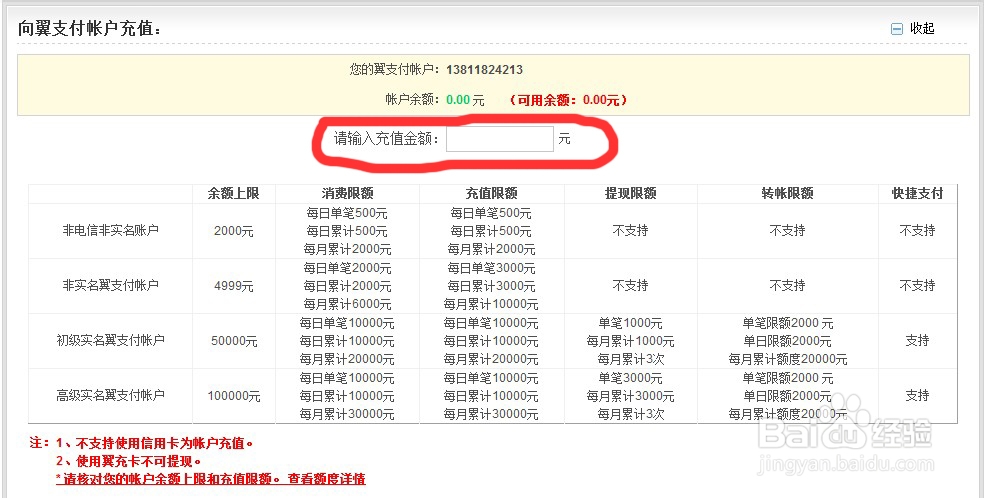Click the 转帐限额 column header
Viewport: 988px width, 498px height.
(x=788, y=194)
